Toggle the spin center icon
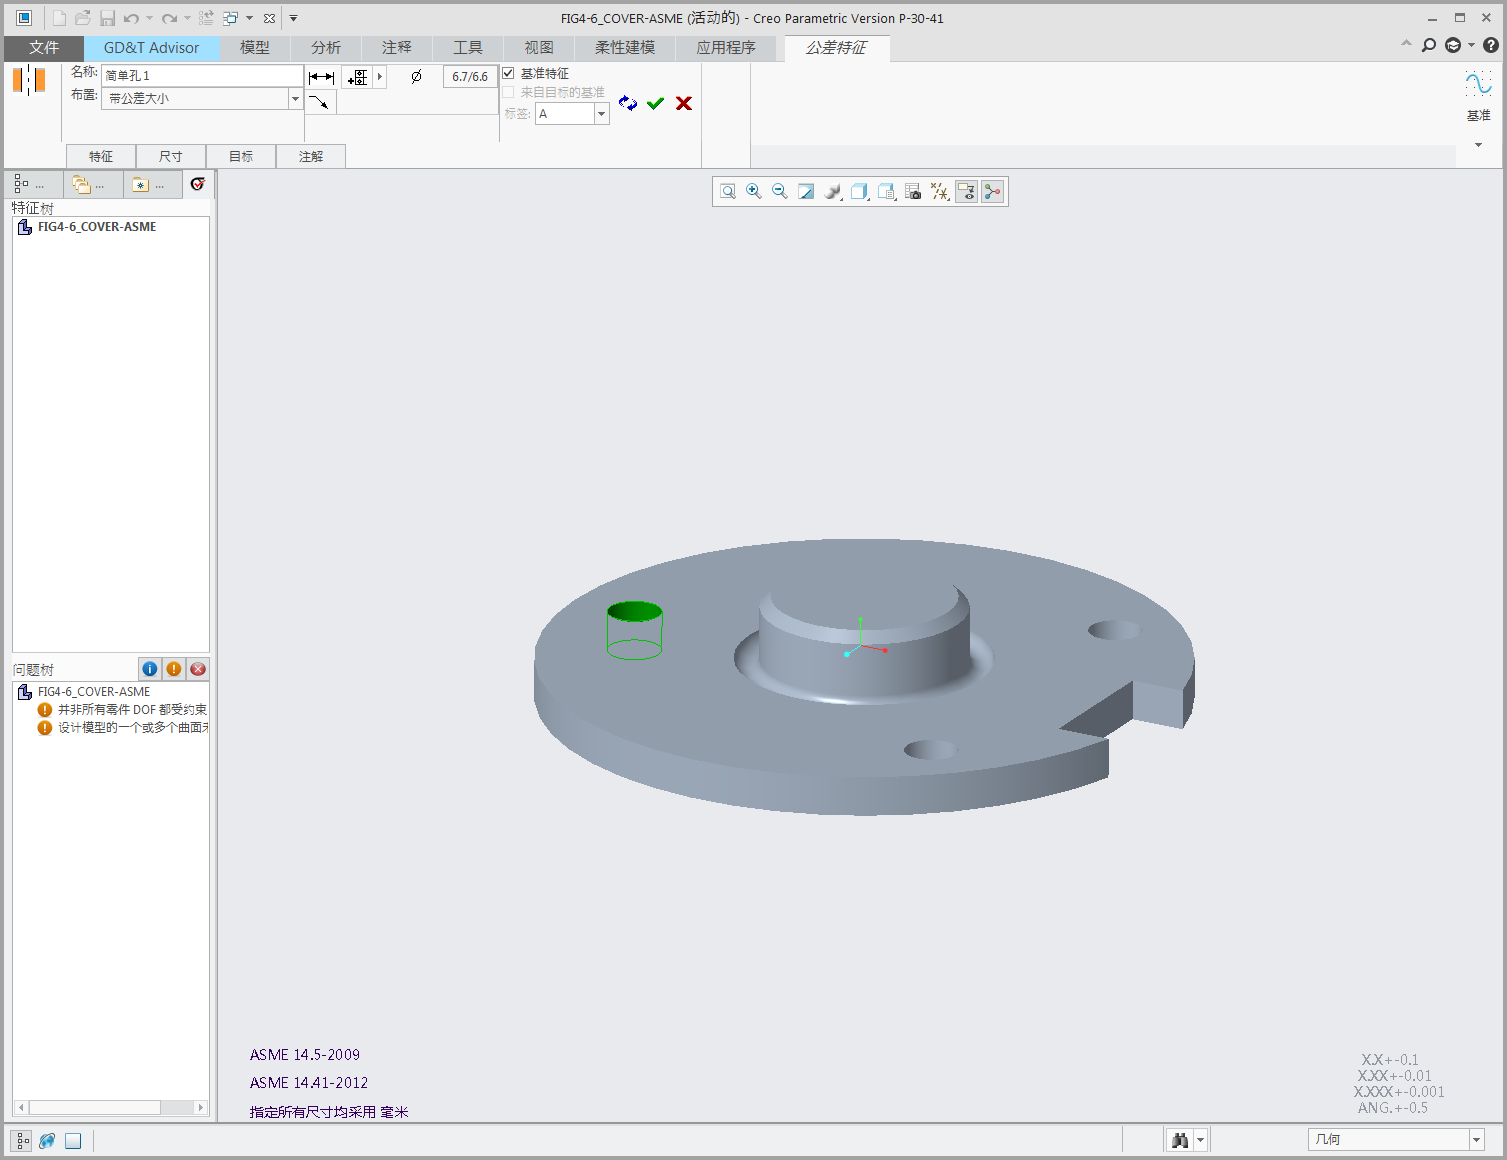Screen dimensions: 1507x1160 [992, 192]
